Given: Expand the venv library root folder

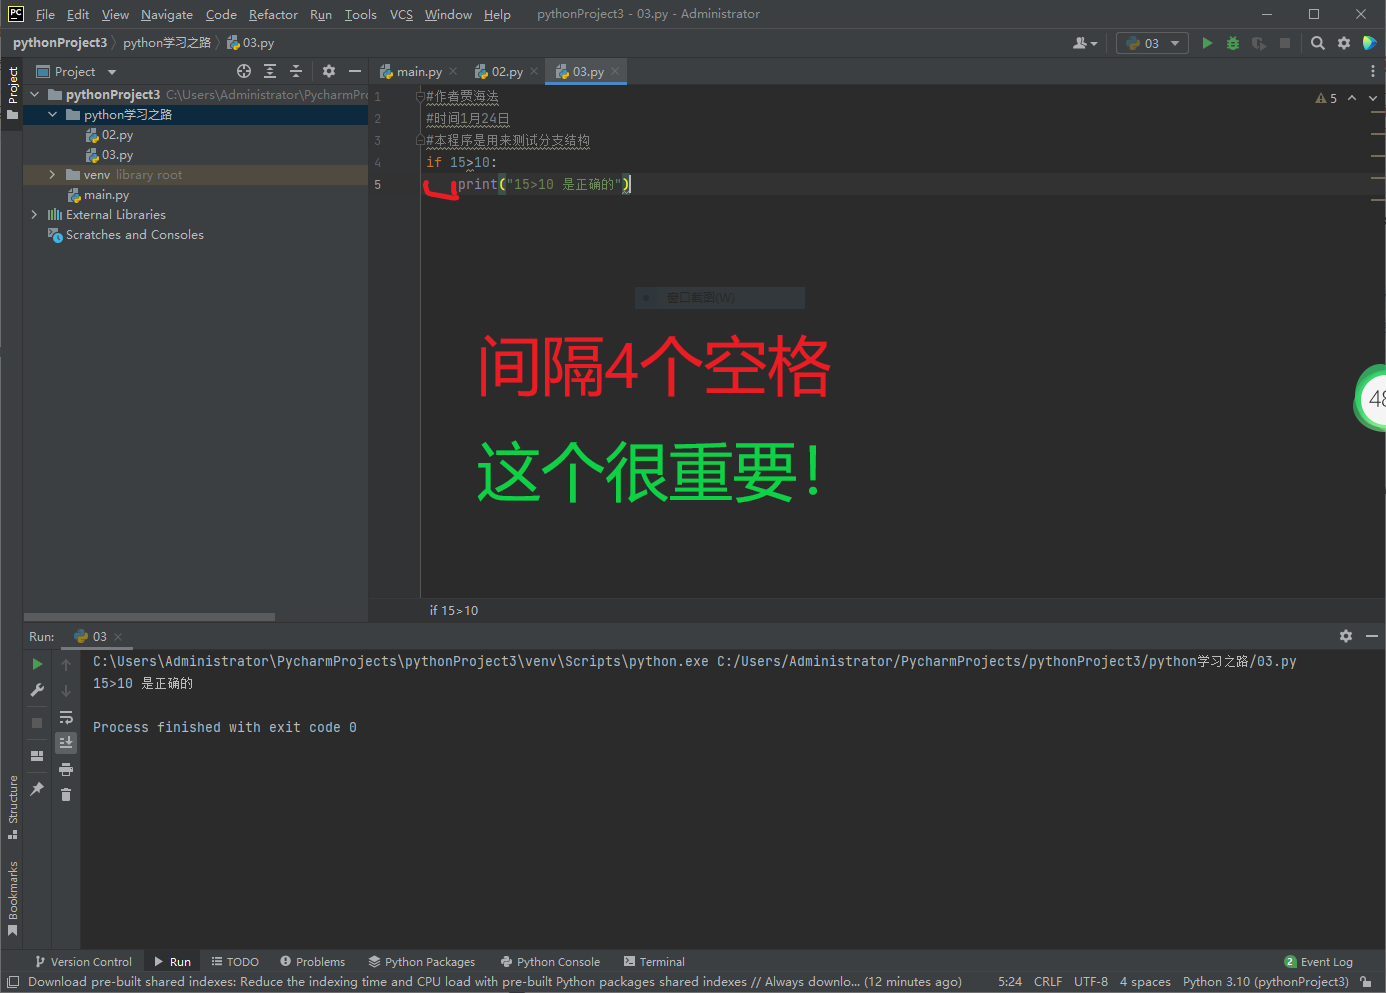Looking at the screenshot, I should (53, 174).
